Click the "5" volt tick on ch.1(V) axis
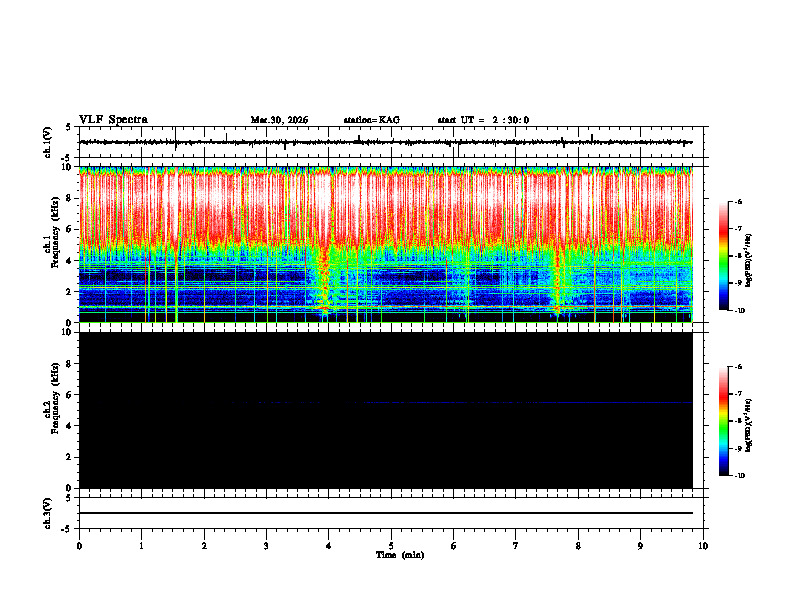Viewport: 792px width, 612px height. [69, 127]
